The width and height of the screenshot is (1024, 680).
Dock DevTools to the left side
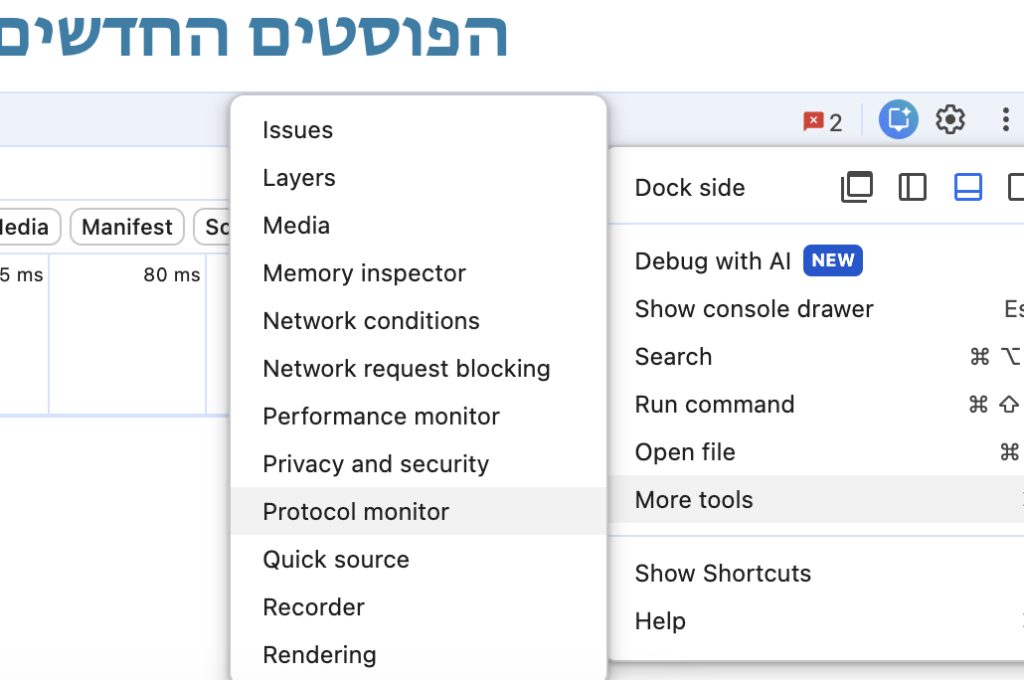click(x=912, y=187)
